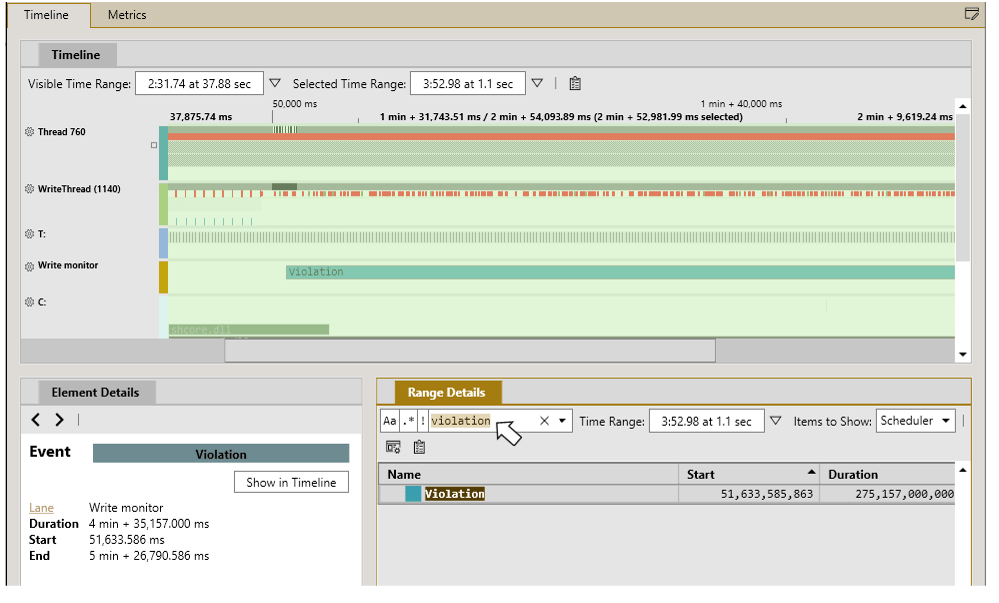Toggle regular expression .* filter option
This screenshot has height=603, width=999.
coord(409,421)
